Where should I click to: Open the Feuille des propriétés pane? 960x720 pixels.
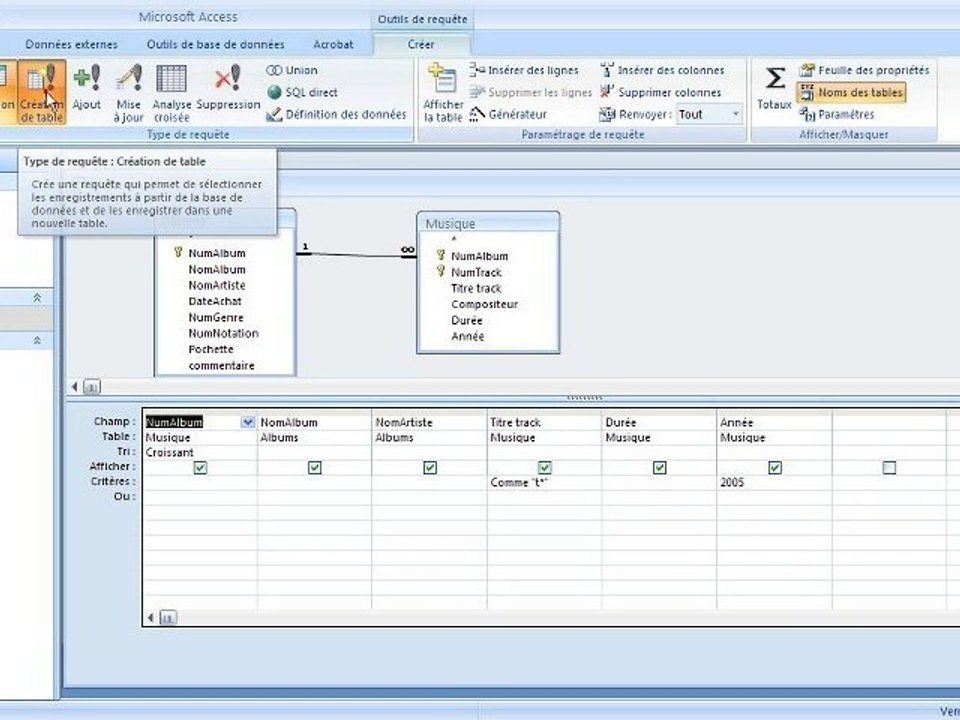[x=864, y=70]
